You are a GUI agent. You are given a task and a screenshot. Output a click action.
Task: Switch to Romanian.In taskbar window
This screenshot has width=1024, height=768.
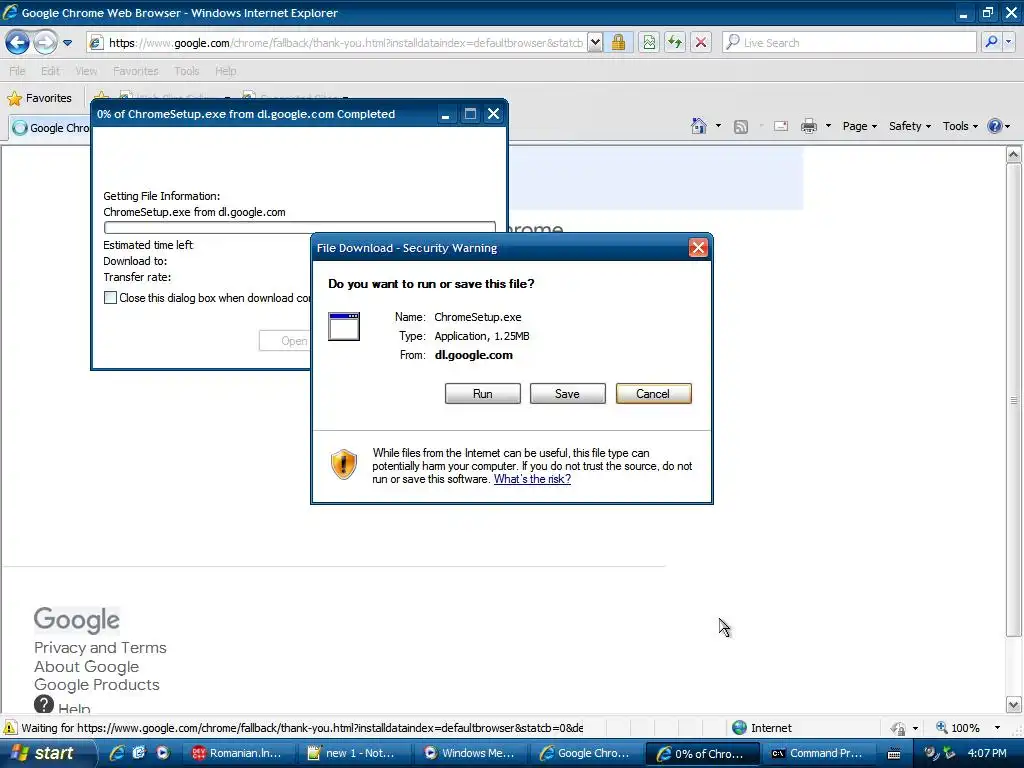238,753
